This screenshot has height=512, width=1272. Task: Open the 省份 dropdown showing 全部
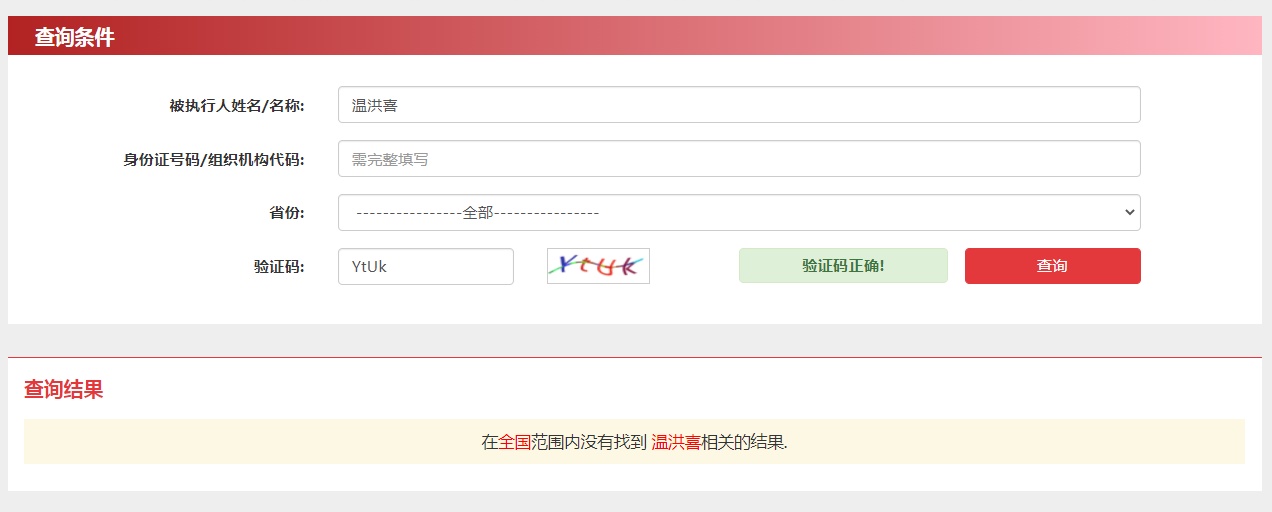point(738,212)
